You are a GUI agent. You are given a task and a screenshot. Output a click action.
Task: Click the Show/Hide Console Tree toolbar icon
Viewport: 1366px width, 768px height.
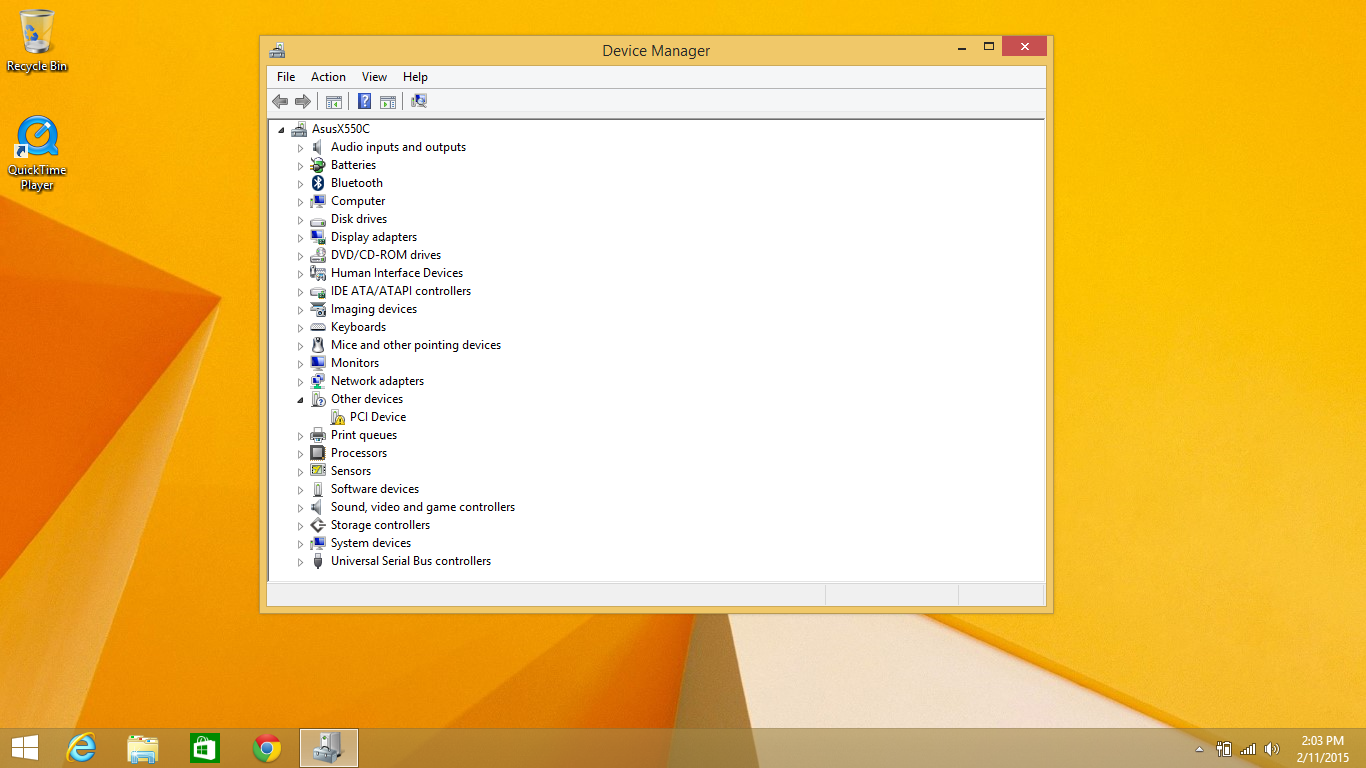(x=334, y=101)
